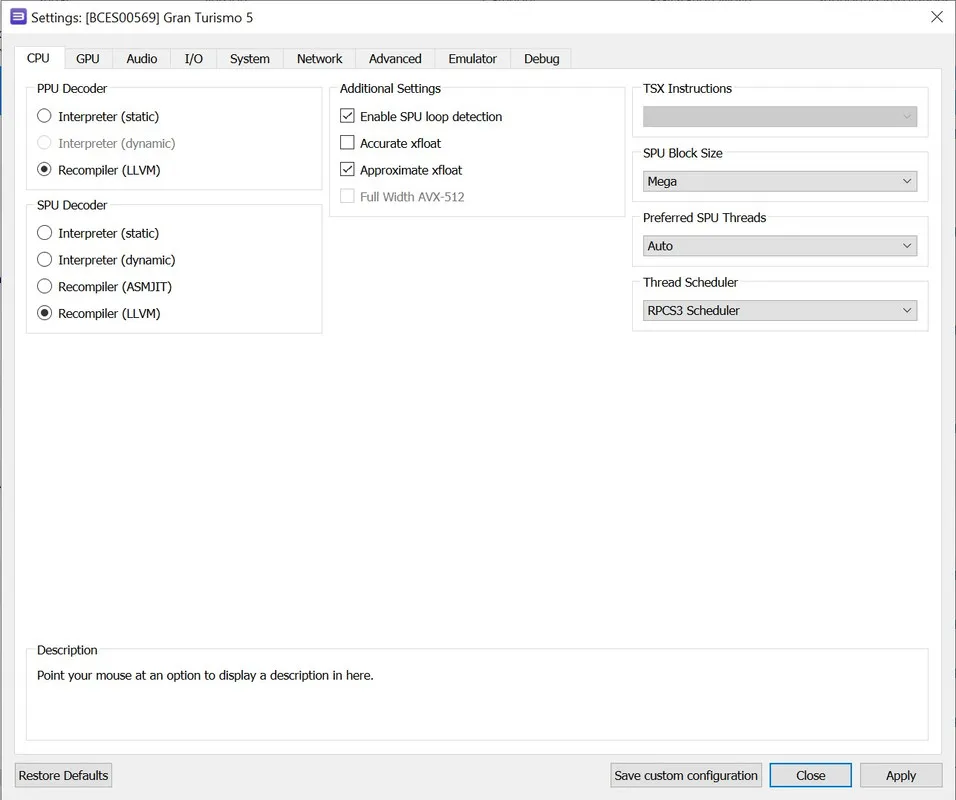Select SPU Interpreter (static) option
This screenshot has height=800, width=956.
(98, 233)
